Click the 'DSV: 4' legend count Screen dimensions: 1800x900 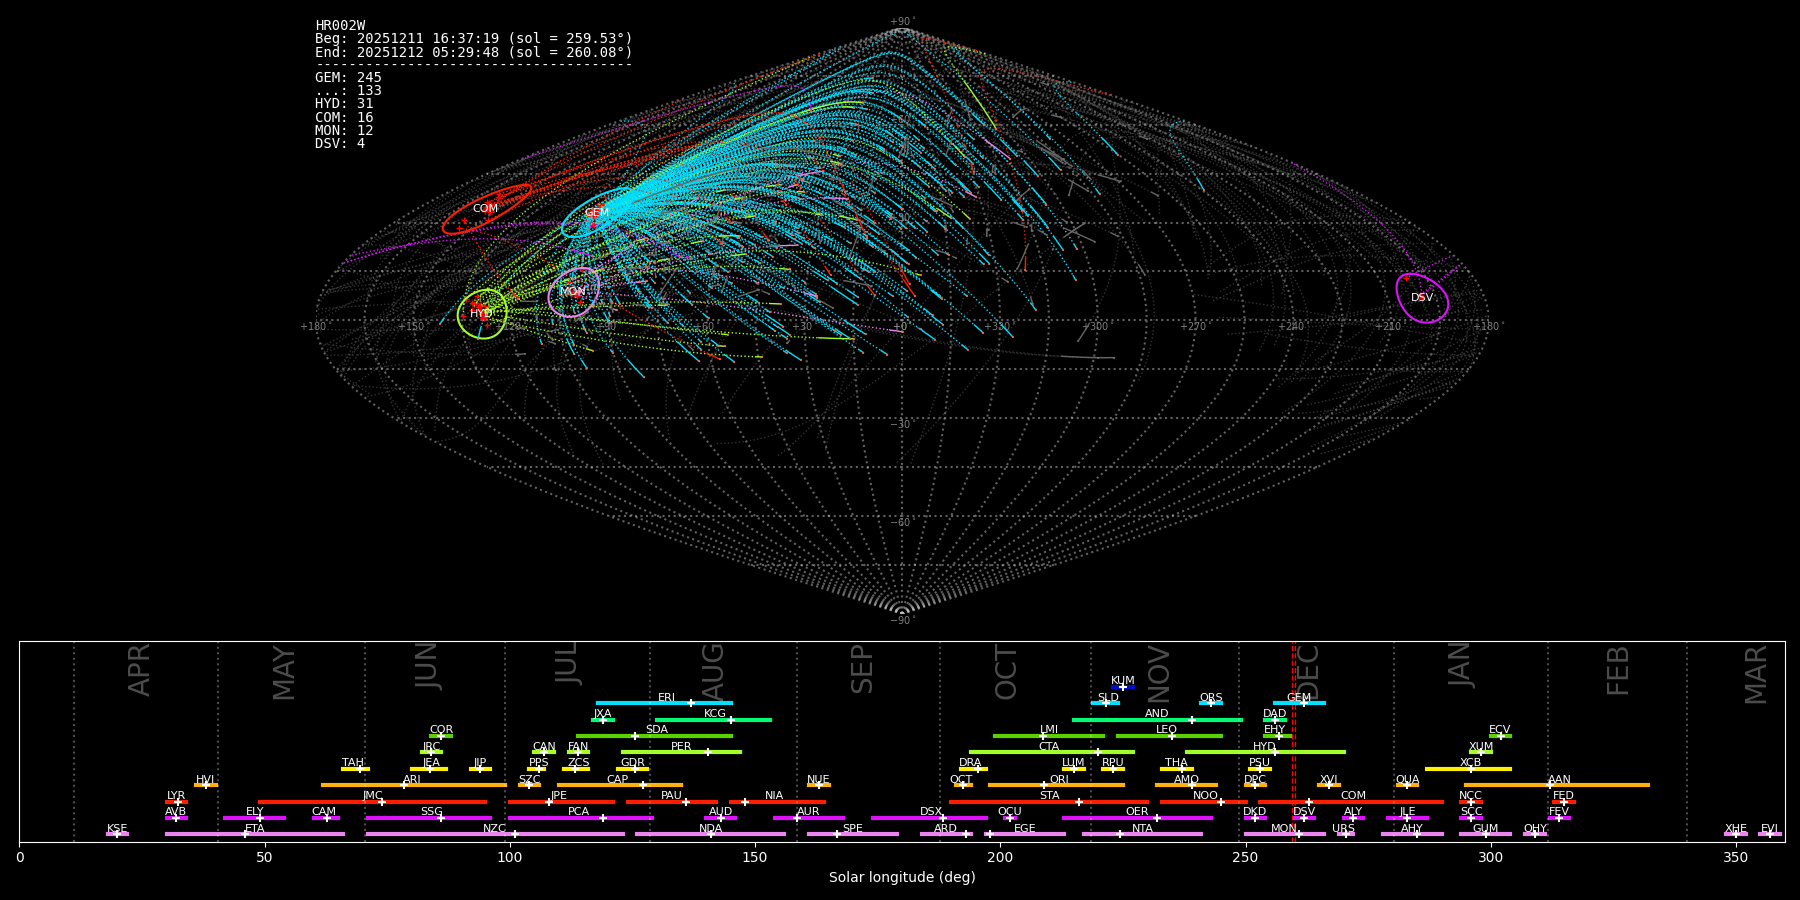340,143
